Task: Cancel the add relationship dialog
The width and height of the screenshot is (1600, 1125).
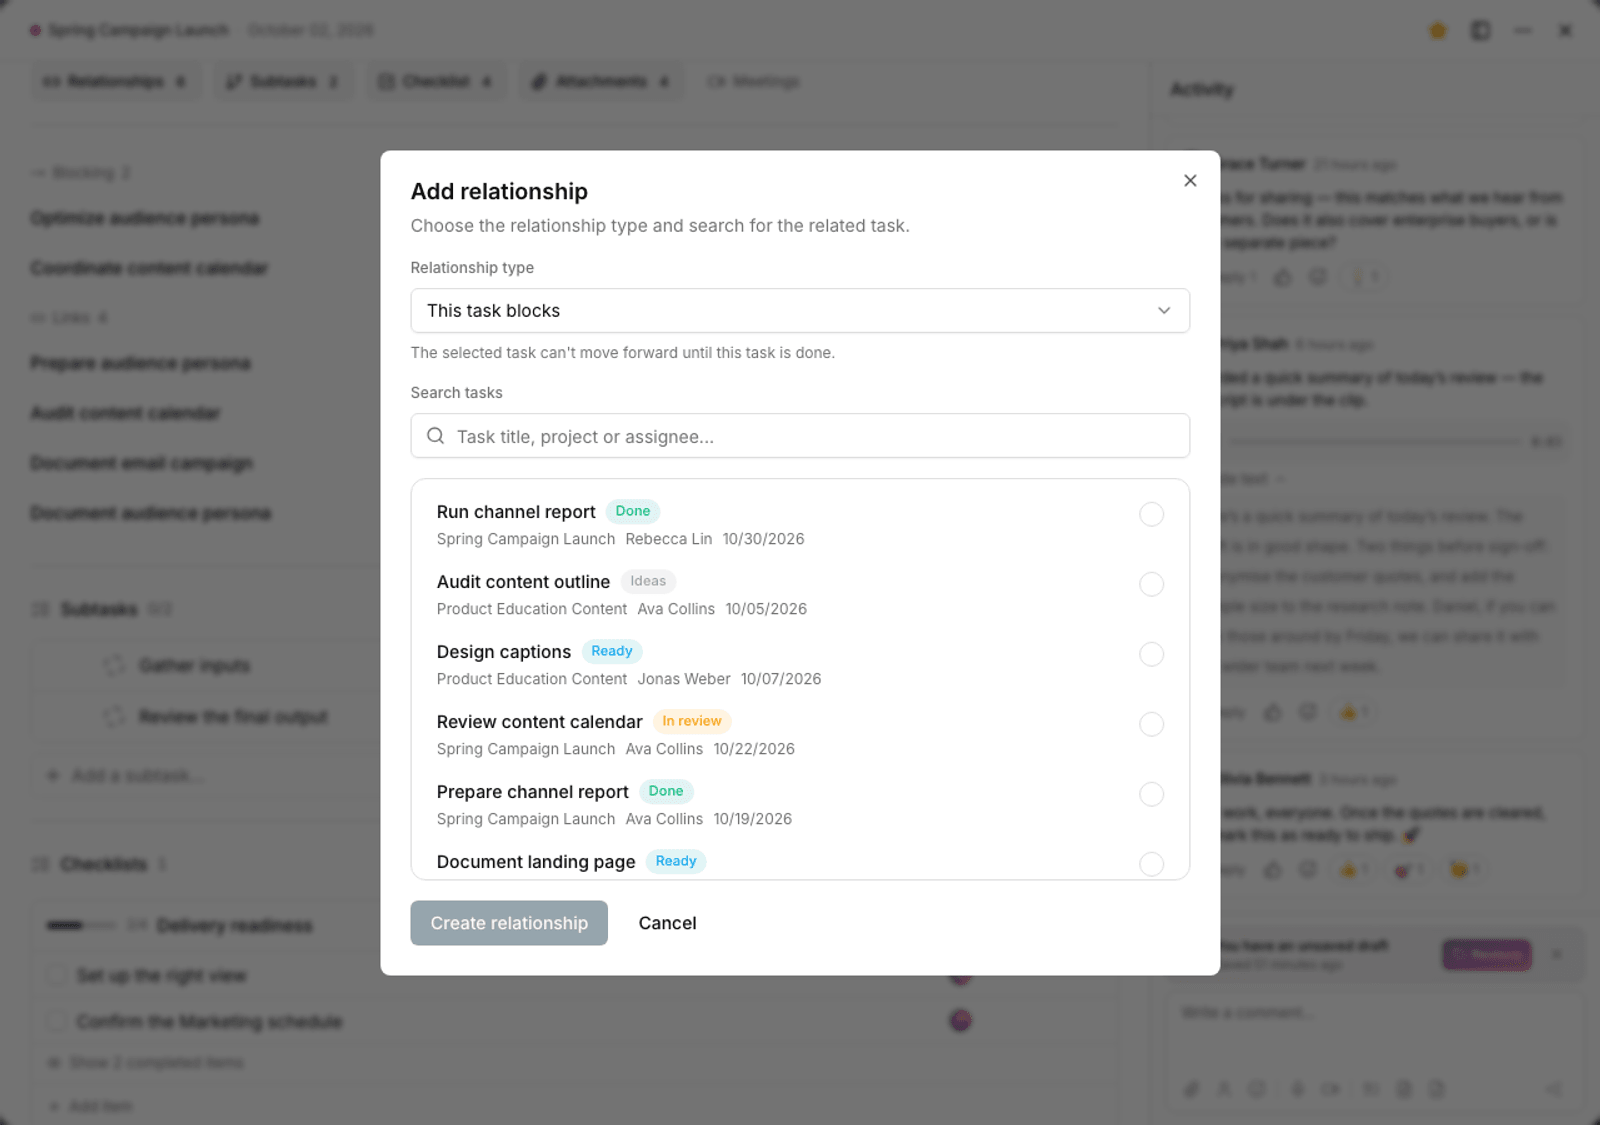Action: point(668,923)
